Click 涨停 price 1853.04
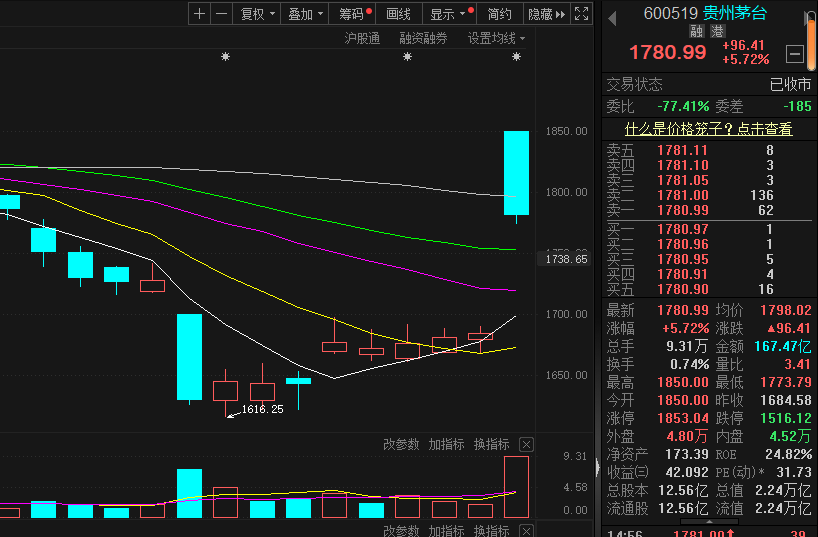 (682, 418)
